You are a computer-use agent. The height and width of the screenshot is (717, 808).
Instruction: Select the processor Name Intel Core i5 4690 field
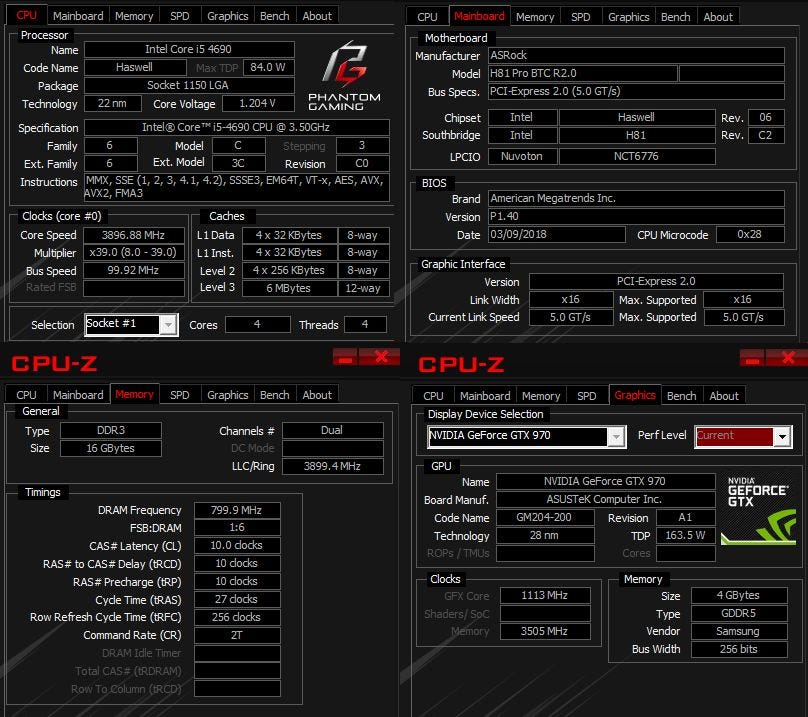tap(189, 50)
